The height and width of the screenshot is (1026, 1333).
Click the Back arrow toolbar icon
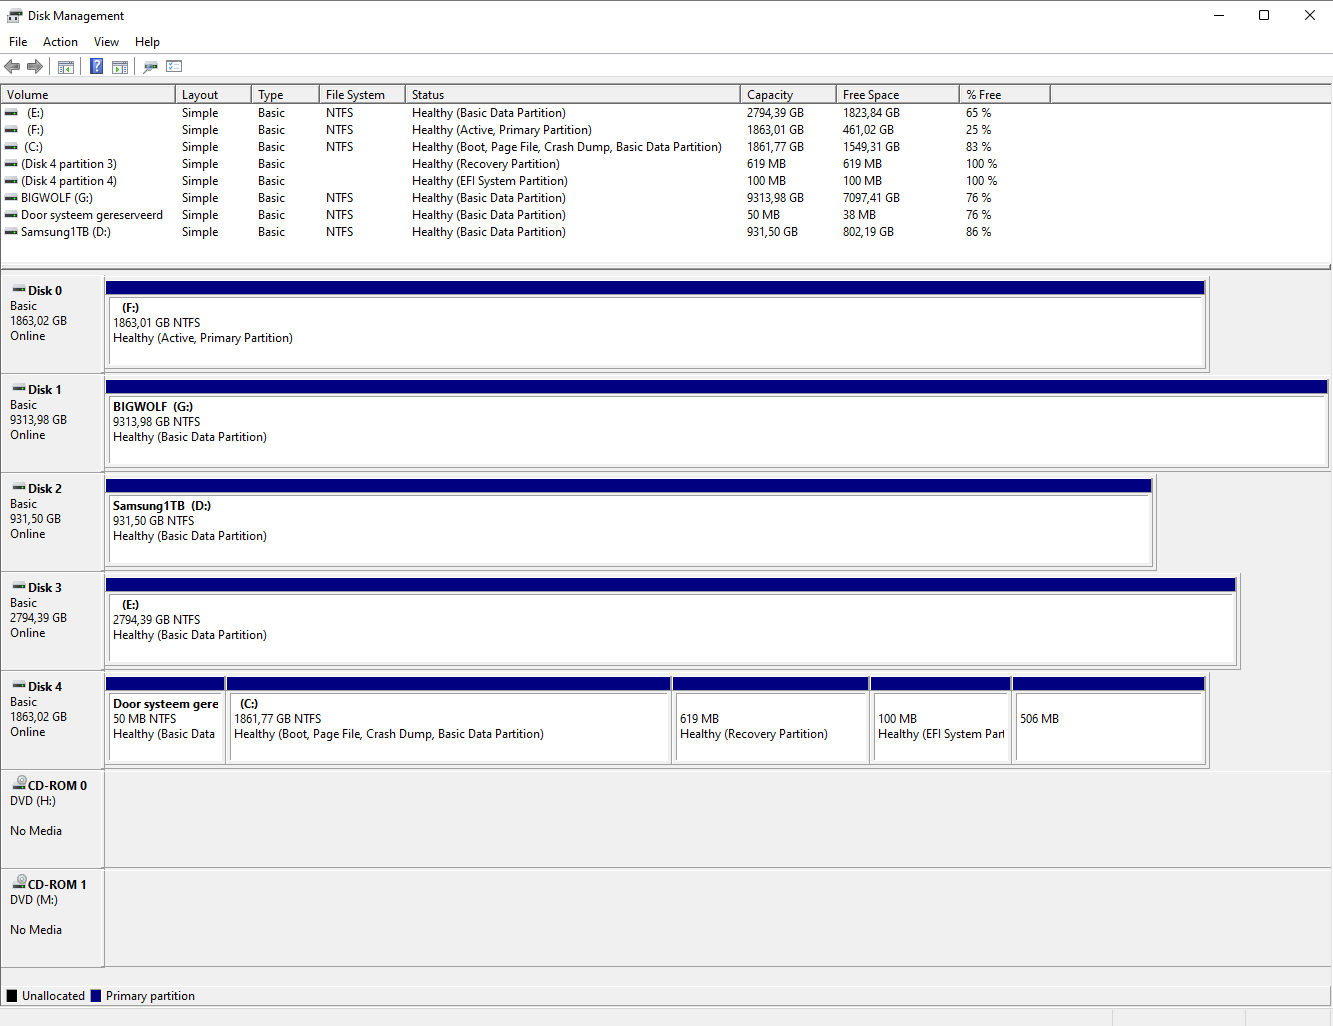point(12,67)
